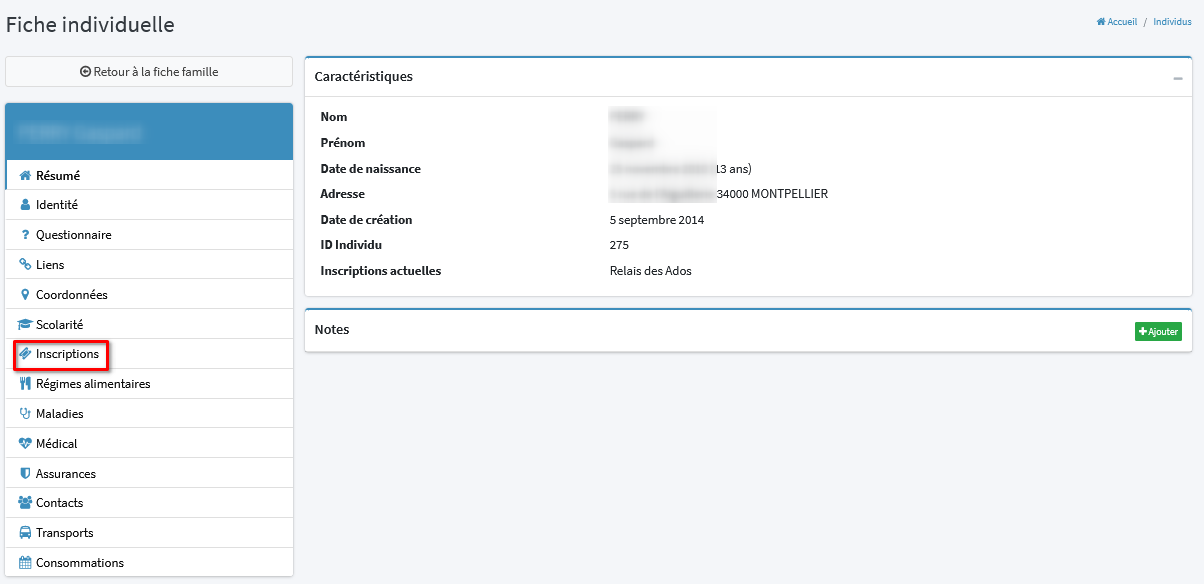Open the Individus breadcrumb link
1204x584 pixels.
[1172, 22]
